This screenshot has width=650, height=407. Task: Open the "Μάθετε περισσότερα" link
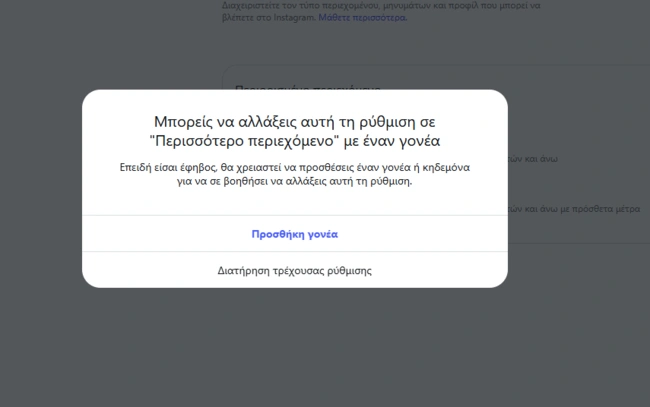[362, 18]
